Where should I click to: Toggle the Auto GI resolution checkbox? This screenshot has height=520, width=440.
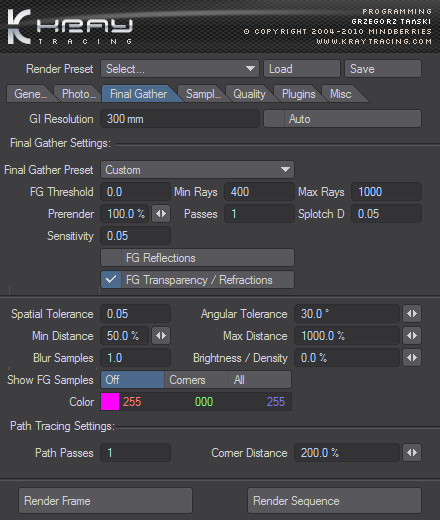coord(274,119)
